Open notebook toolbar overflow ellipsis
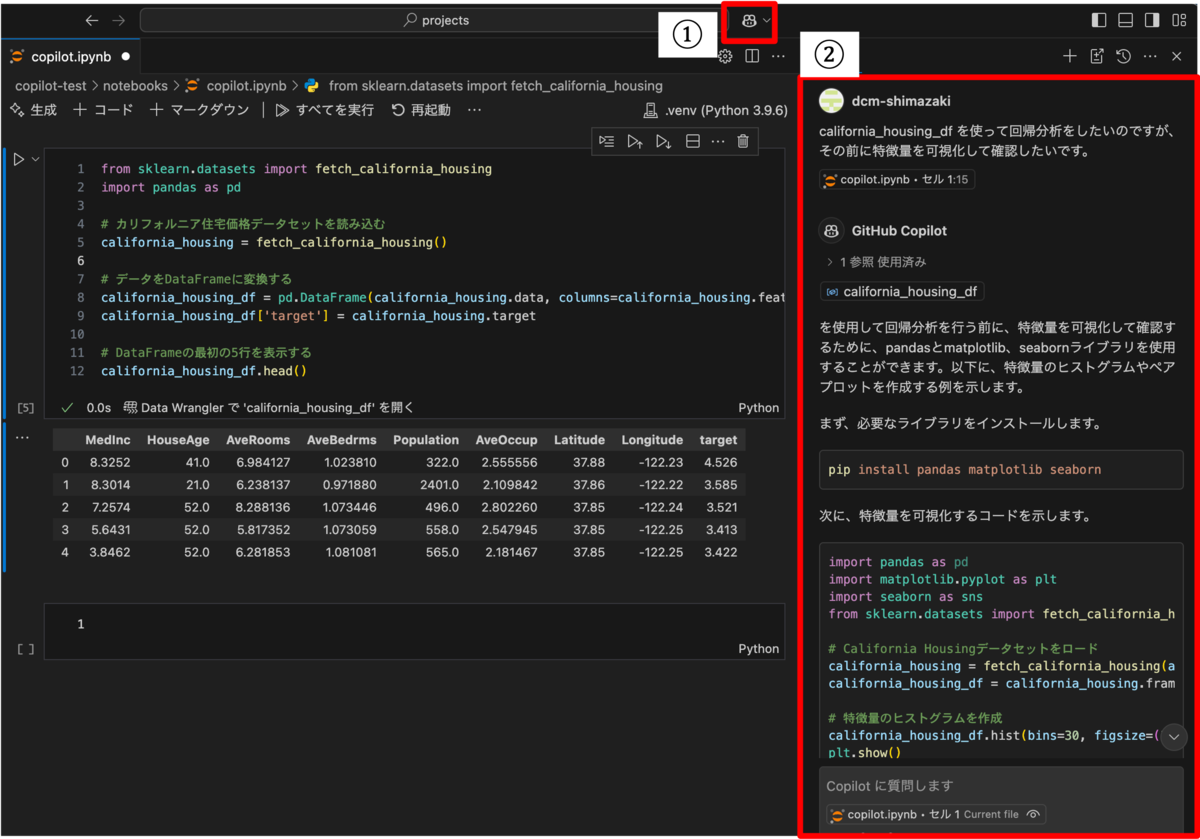Viewport: 1200px width, 839px height. click(x=474, y=110)
